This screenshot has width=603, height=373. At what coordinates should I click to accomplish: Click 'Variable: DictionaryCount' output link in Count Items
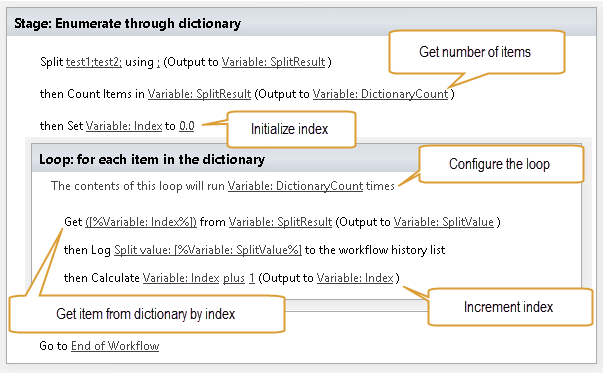(381, 94)
